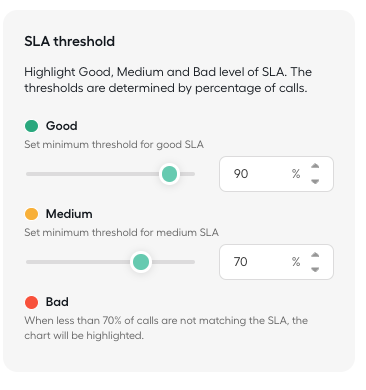This screenshot has width=366, height=390.
Task: Click the Good slider track right of the handle
Action: pyautogui.click(x=188, y=174)
